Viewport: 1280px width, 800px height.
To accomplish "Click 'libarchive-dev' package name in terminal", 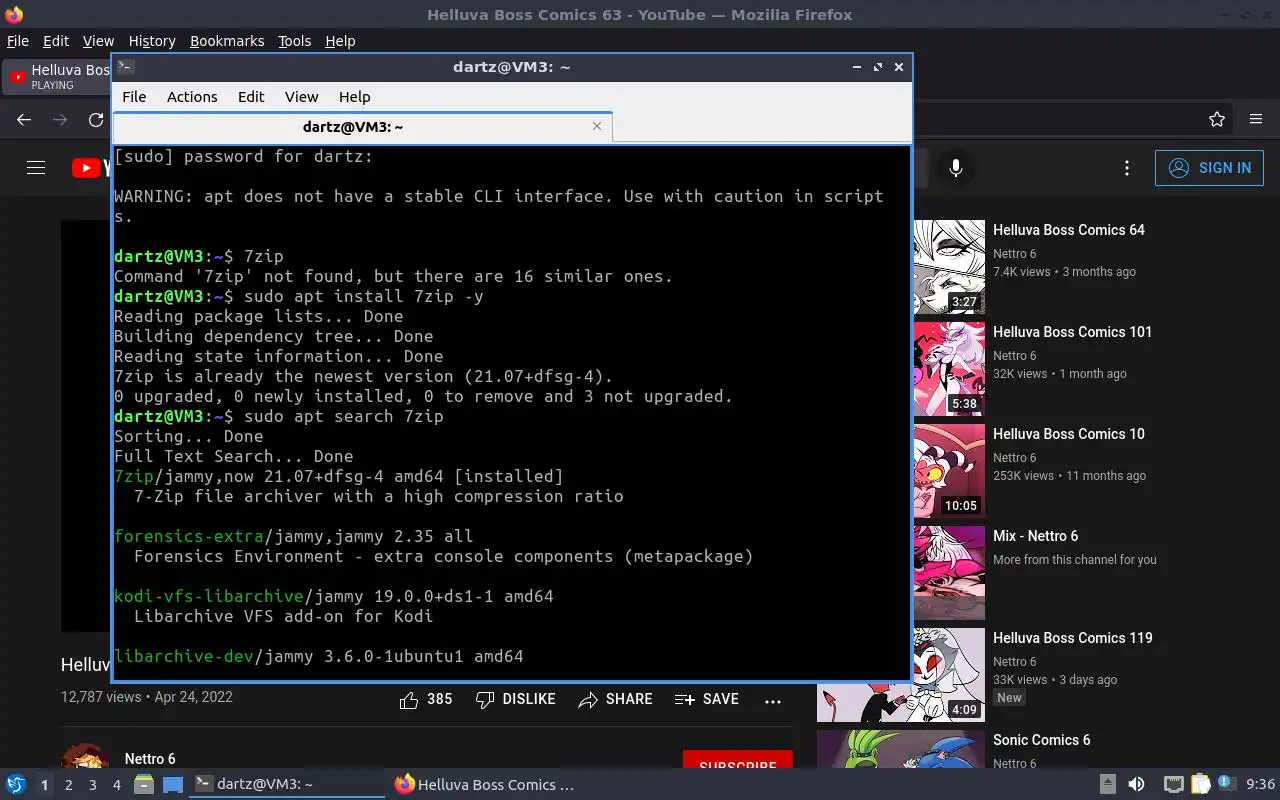I will coord(184,656).
